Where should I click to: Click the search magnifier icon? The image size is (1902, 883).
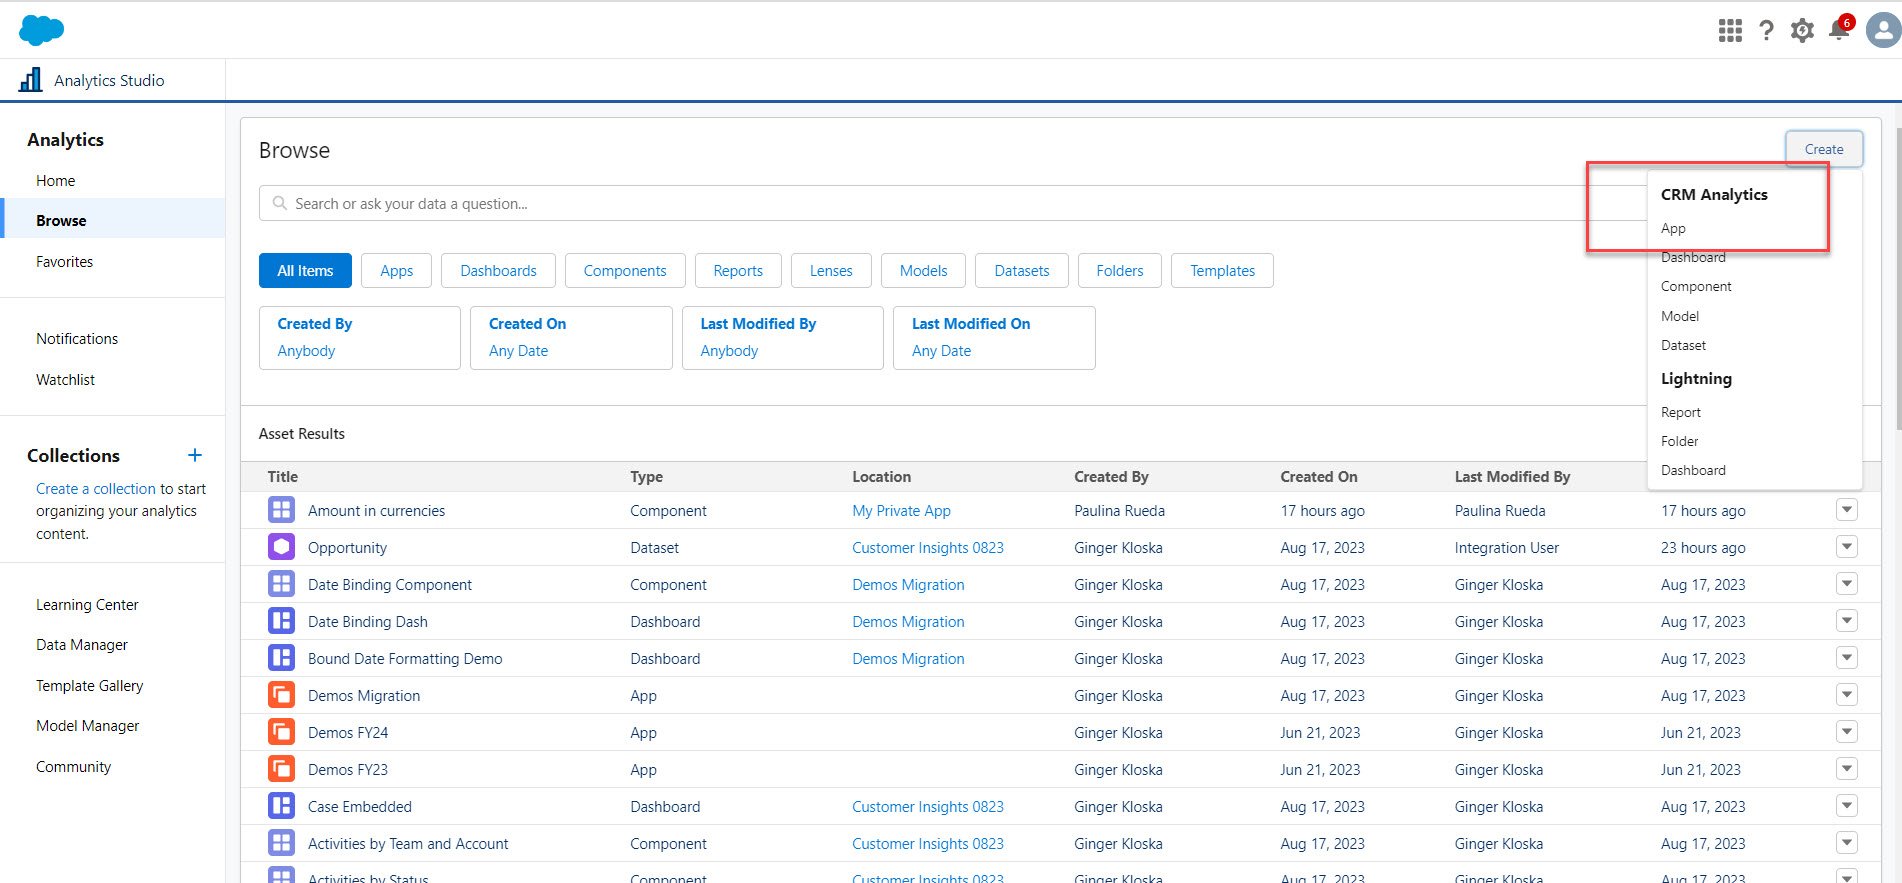280,203
